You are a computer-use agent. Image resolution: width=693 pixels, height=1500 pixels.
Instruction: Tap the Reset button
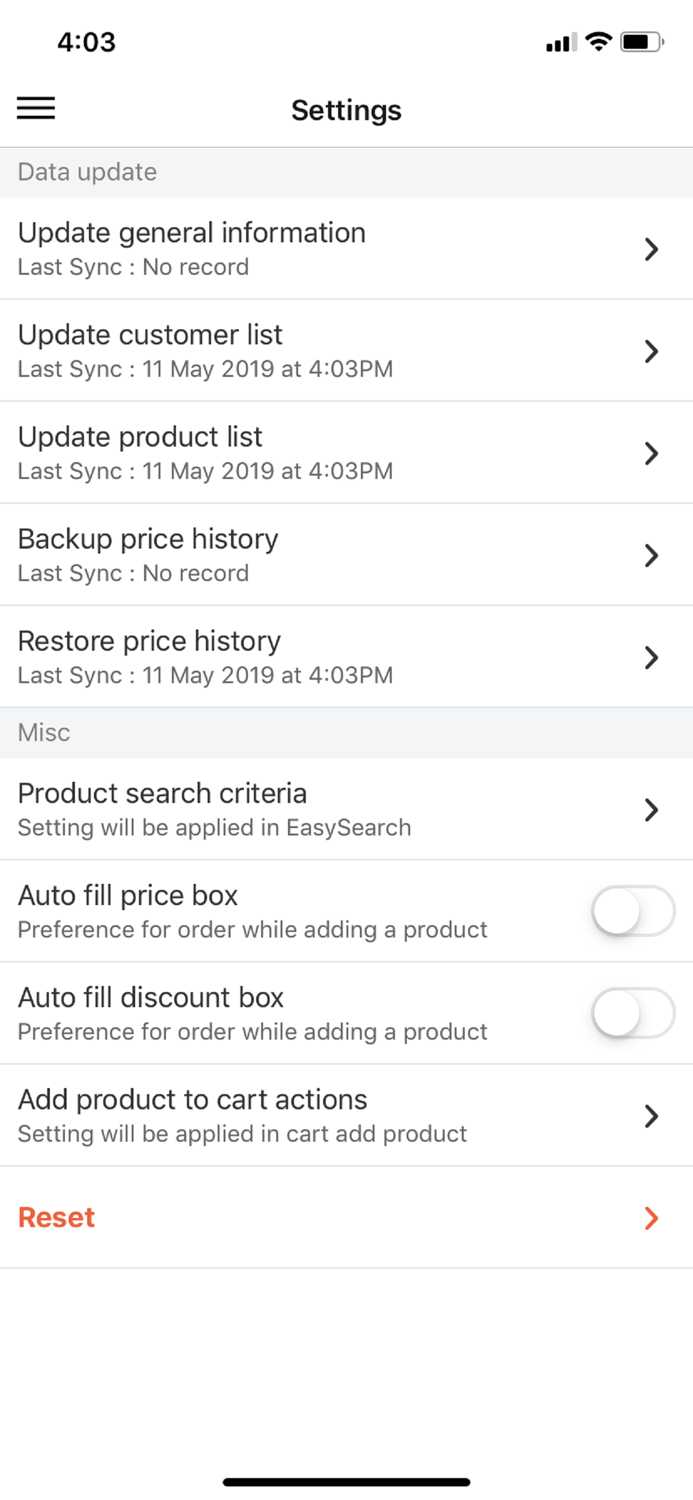[x=55, y=1217]
